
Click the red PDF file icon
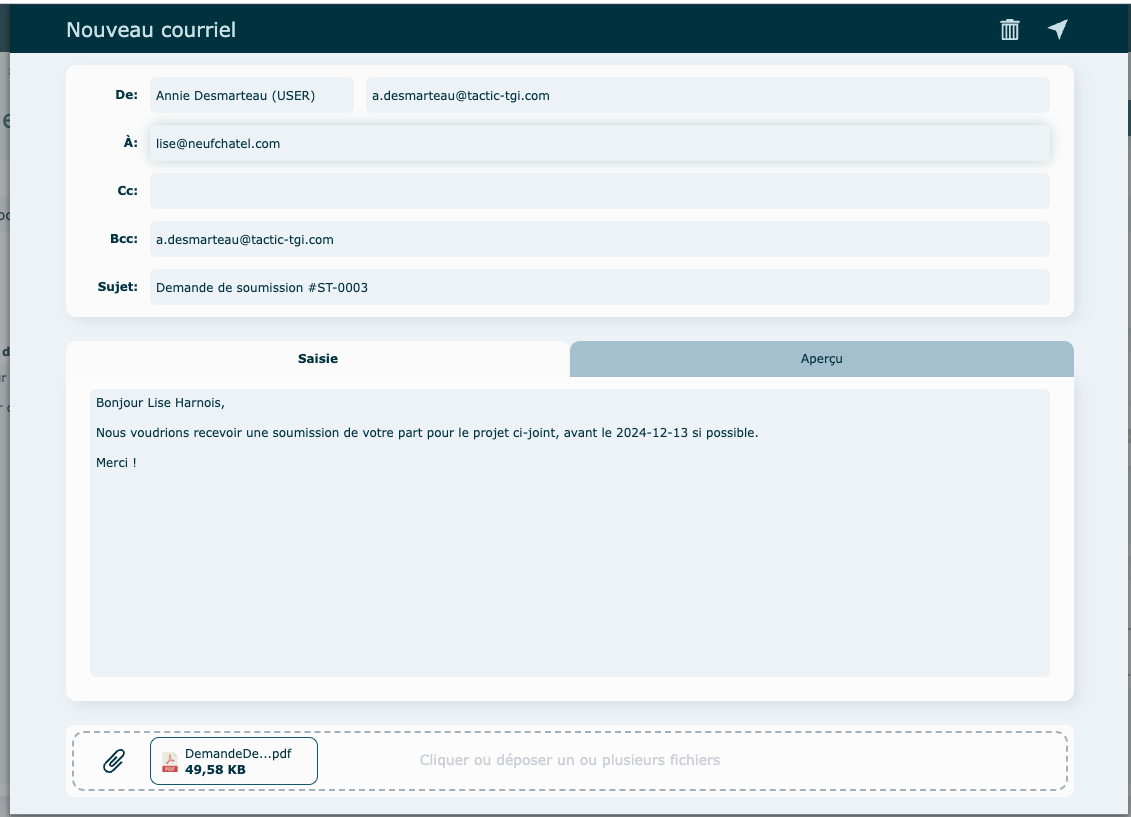pyautogui.click(x=170, y=762)
